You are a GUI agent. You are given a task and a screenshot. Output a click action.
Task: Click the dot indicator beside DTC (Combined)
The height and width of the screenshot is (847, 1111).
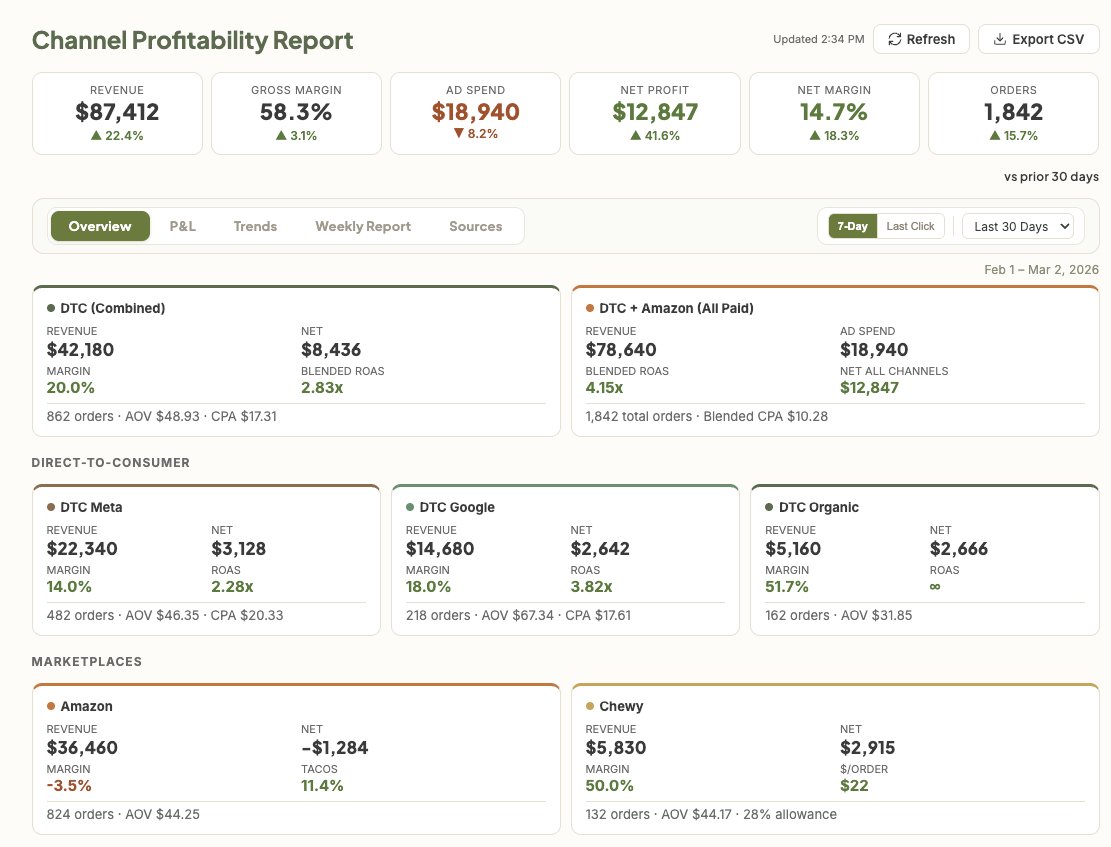tap(52, 308)
